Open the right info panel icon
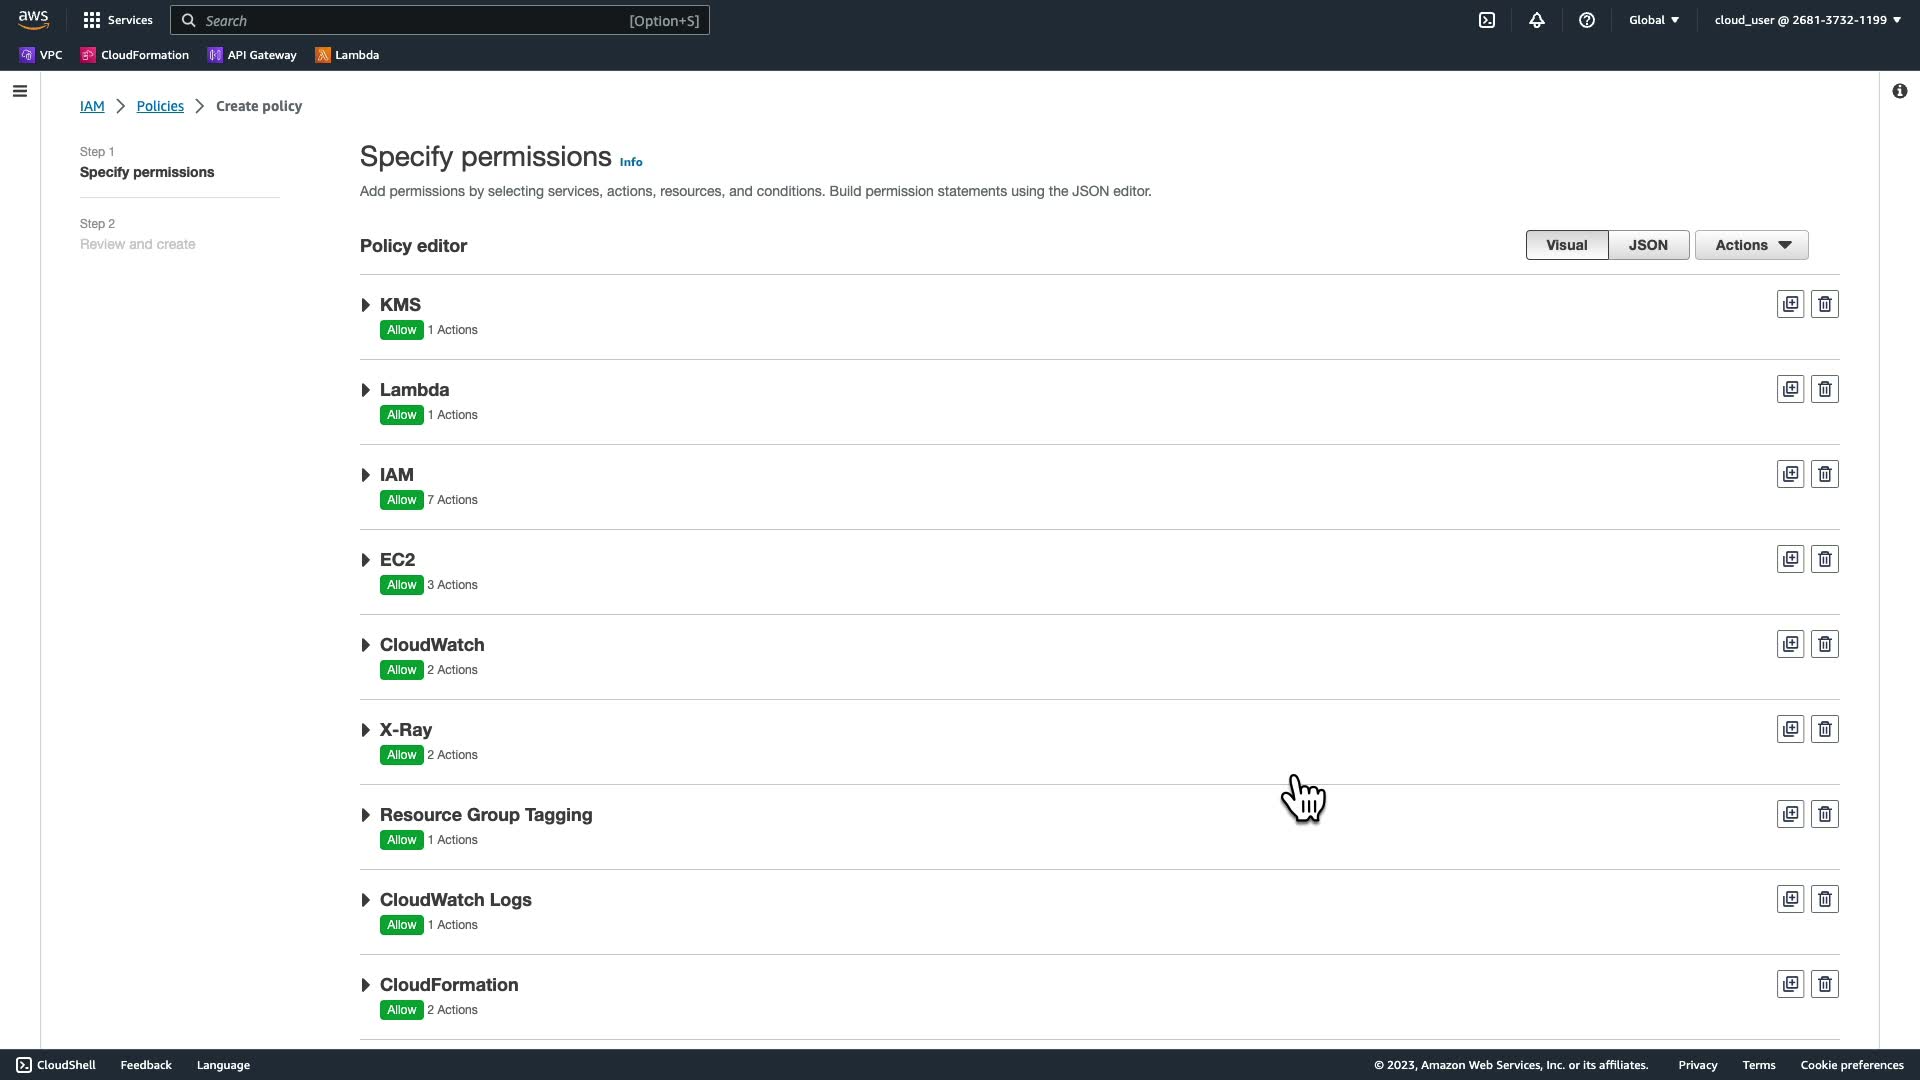Viewport: 1920px width, 1080px height. click(1899, 91)
